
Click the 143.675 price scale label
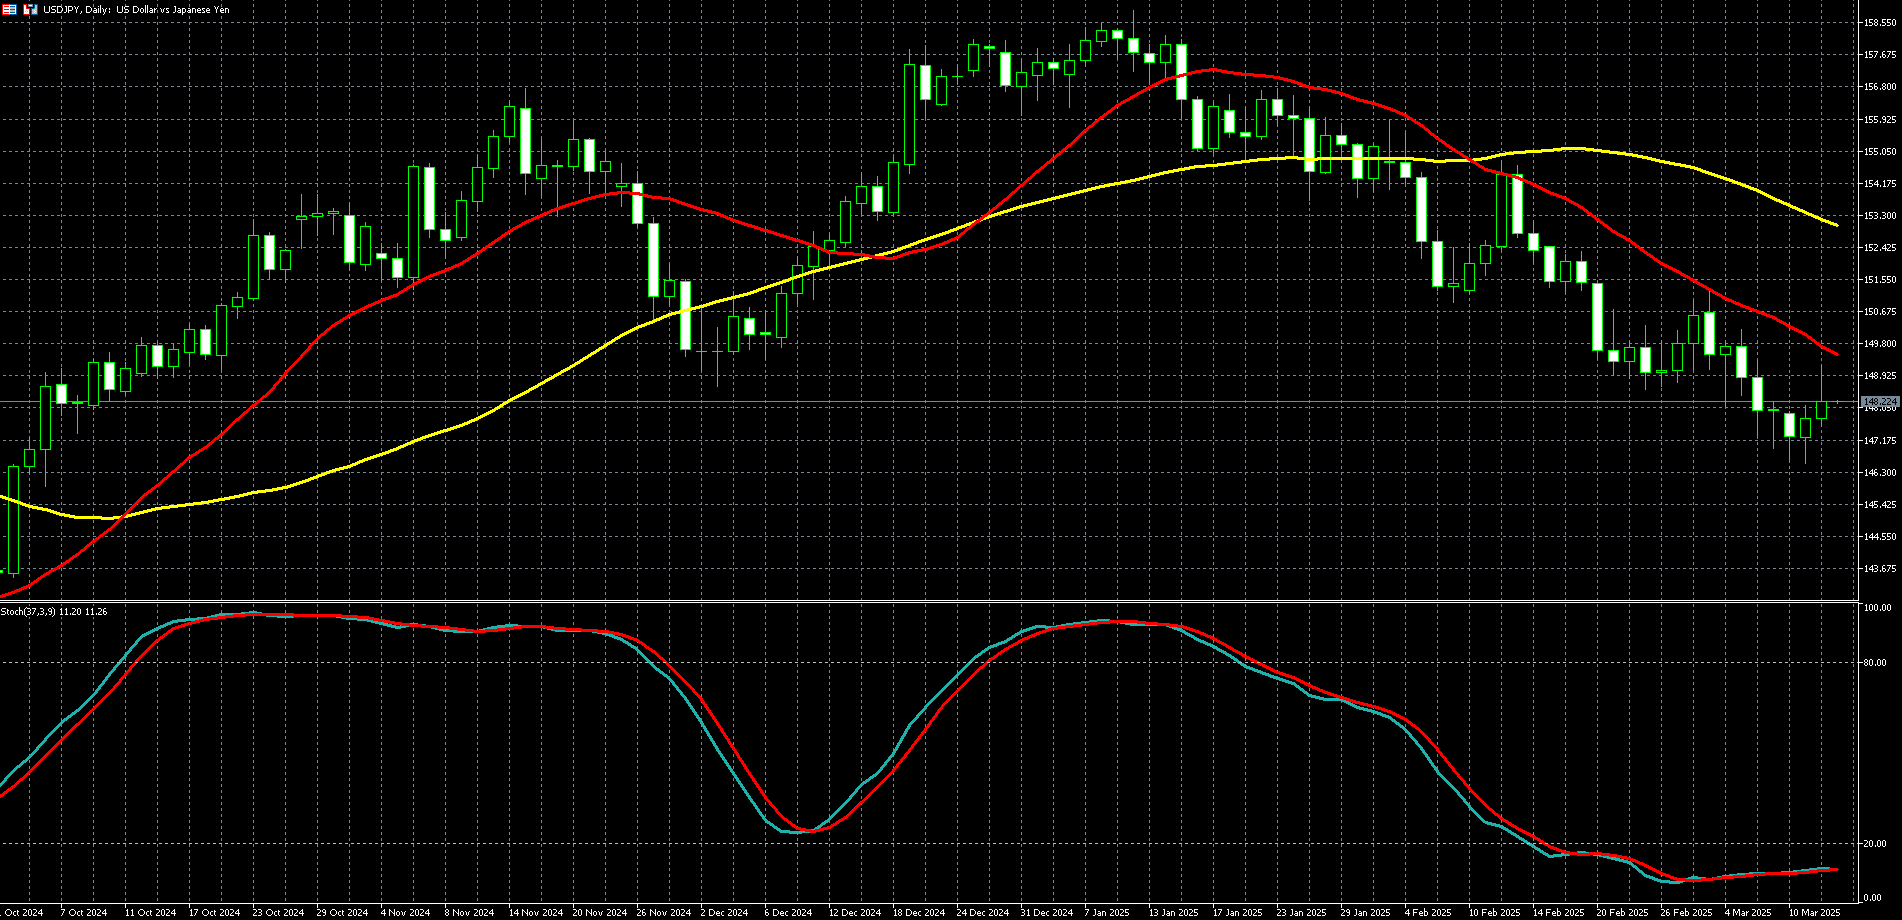click(1880, 569)
